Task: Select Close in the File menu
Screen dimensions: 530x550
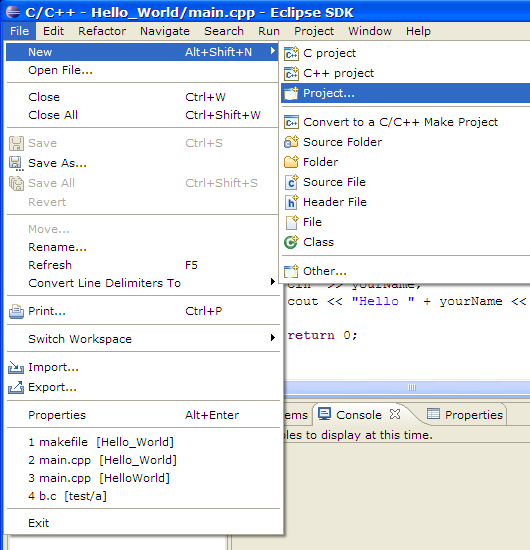Action: 142,97
